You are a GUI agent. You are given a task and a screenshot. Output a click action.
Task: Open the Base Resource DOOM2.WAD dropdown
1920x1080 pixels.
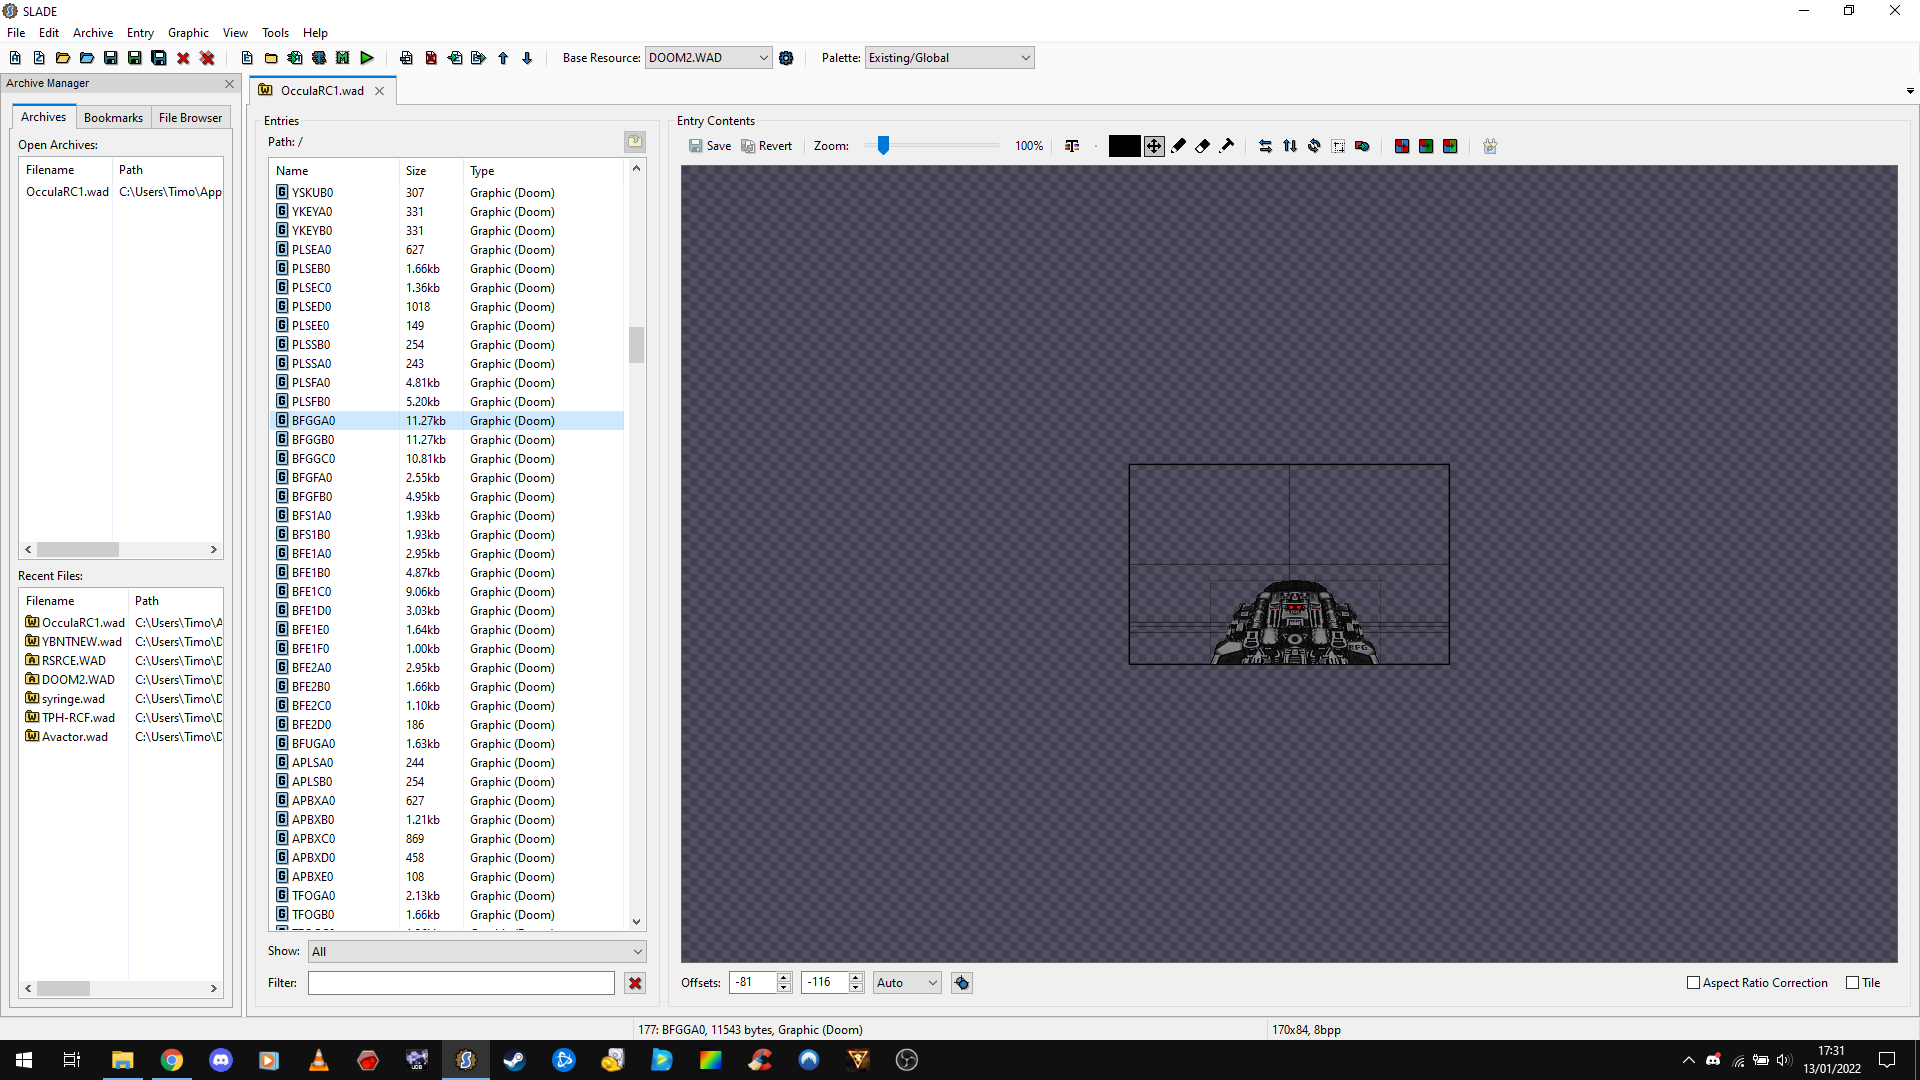click(x=708, y=58)
